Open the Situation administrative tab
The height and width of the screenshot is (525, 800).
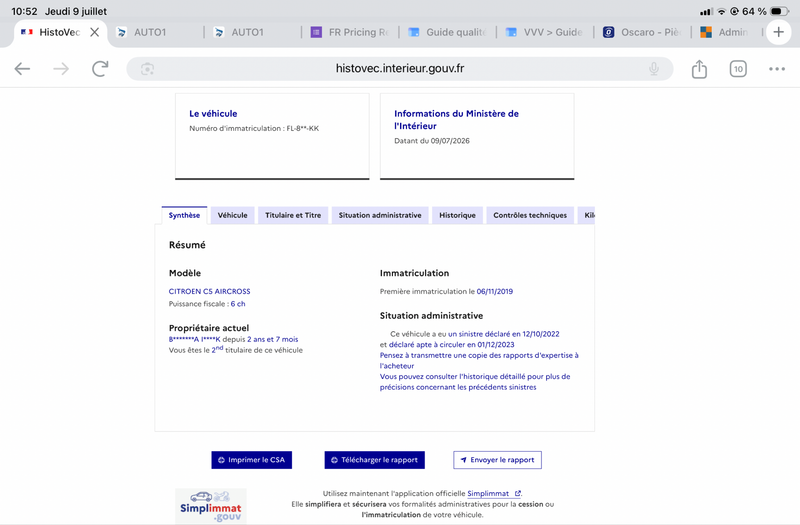coord(380,215)
